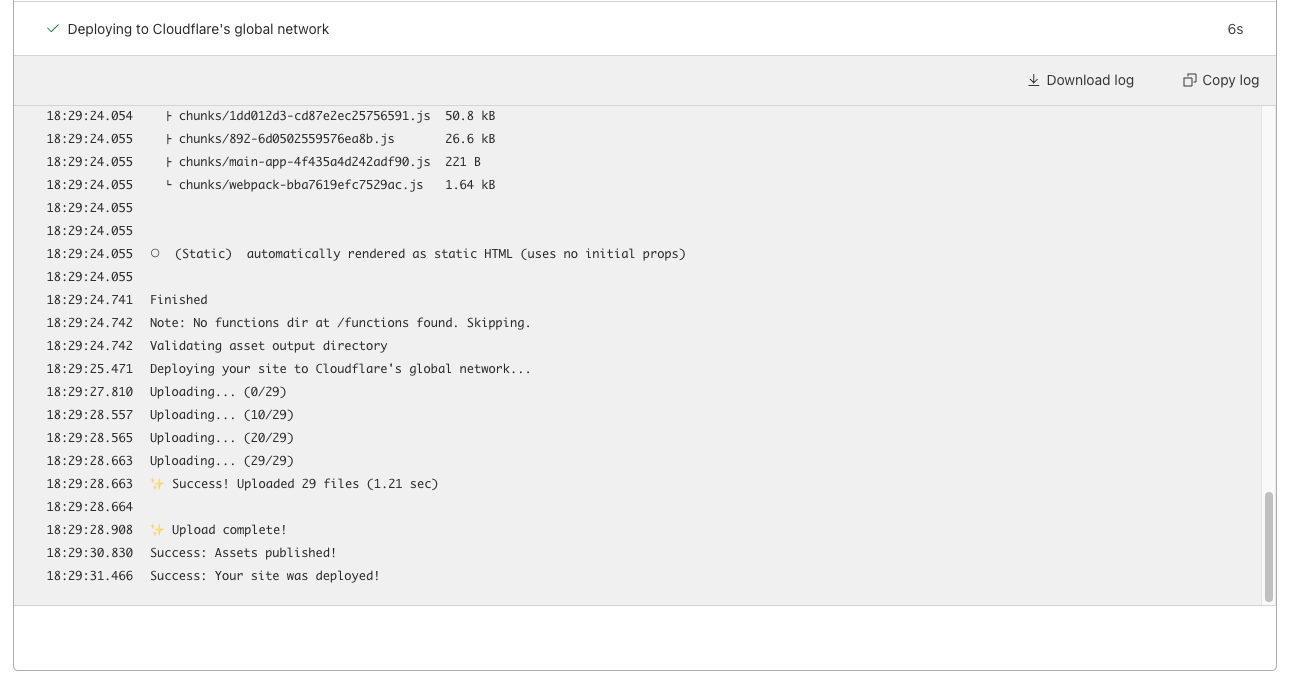Click the download arrow icon
Screen dimensions: 1291x688
click(1034, 80)
